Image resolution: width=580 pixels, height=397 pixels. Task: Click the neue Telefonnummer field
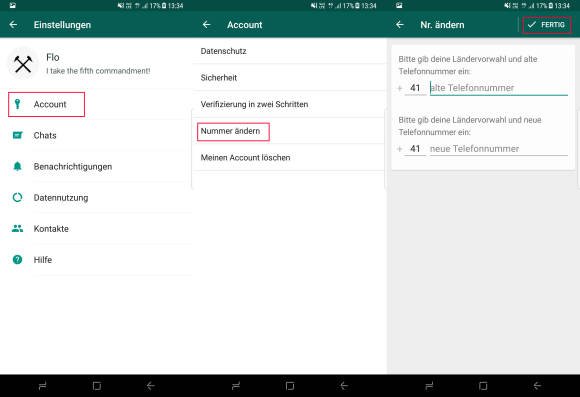click(499, 149)
